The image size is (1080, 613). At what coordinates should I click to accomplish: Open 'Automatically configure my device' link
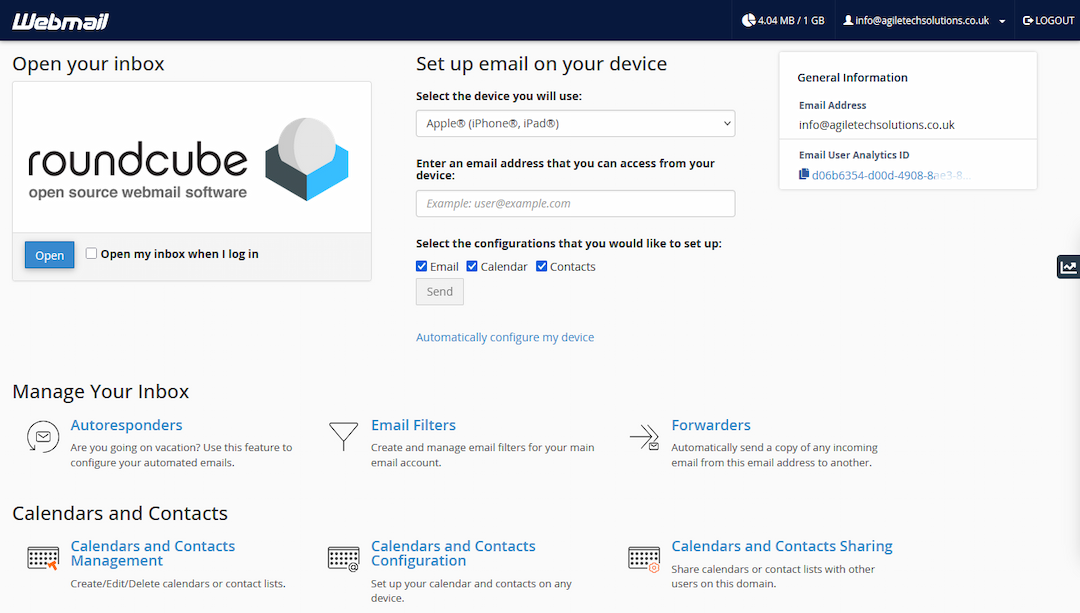[505, 337]
